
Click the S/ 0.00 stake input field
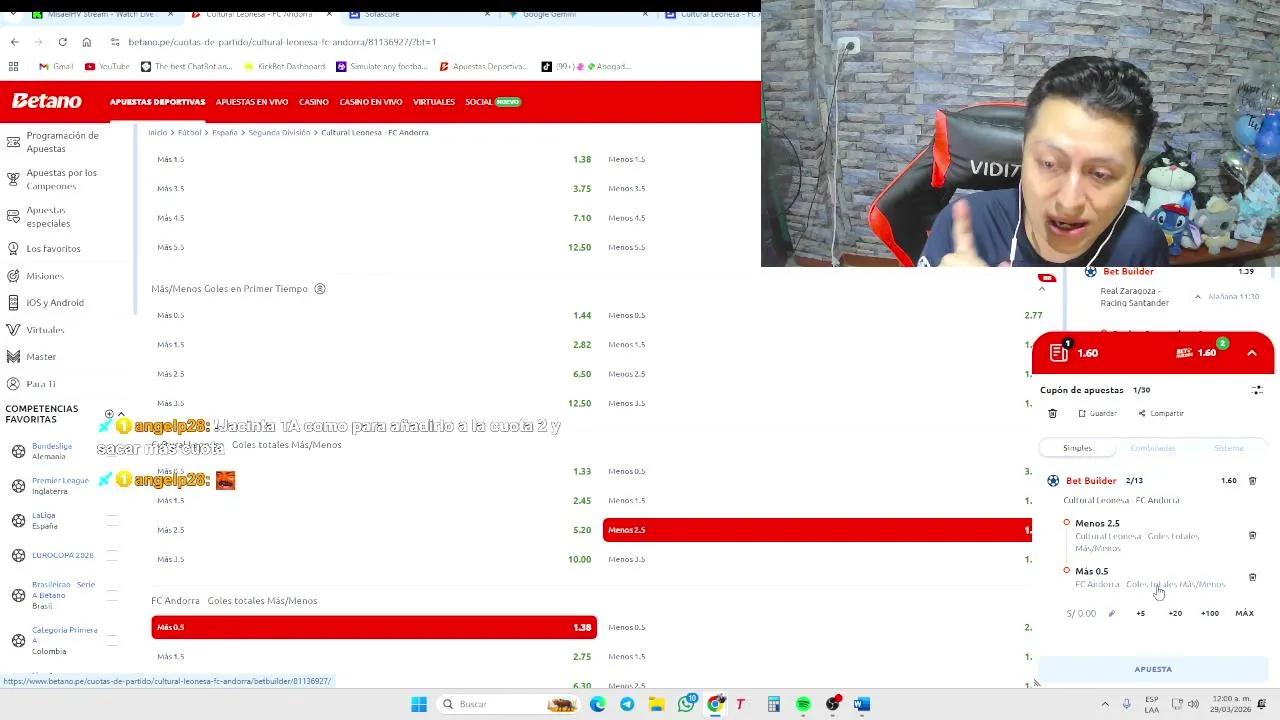click(1081, 613)
